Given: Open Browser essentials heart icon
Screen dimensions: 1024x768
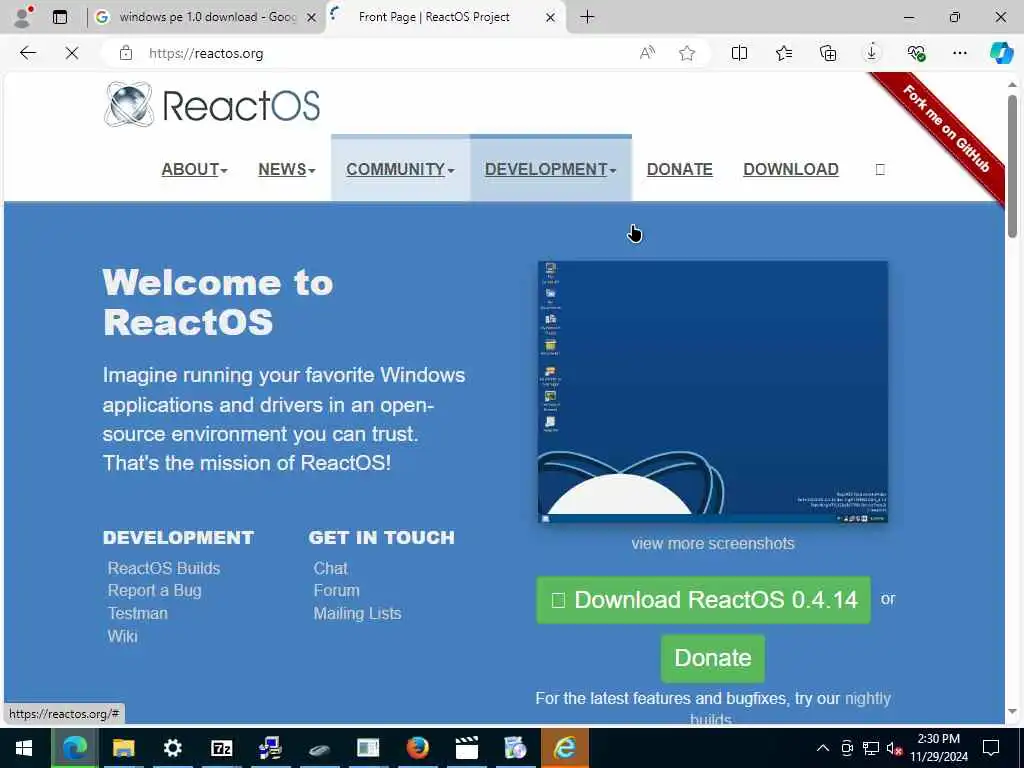Looking at the screenshot, I should pos(916,53).
